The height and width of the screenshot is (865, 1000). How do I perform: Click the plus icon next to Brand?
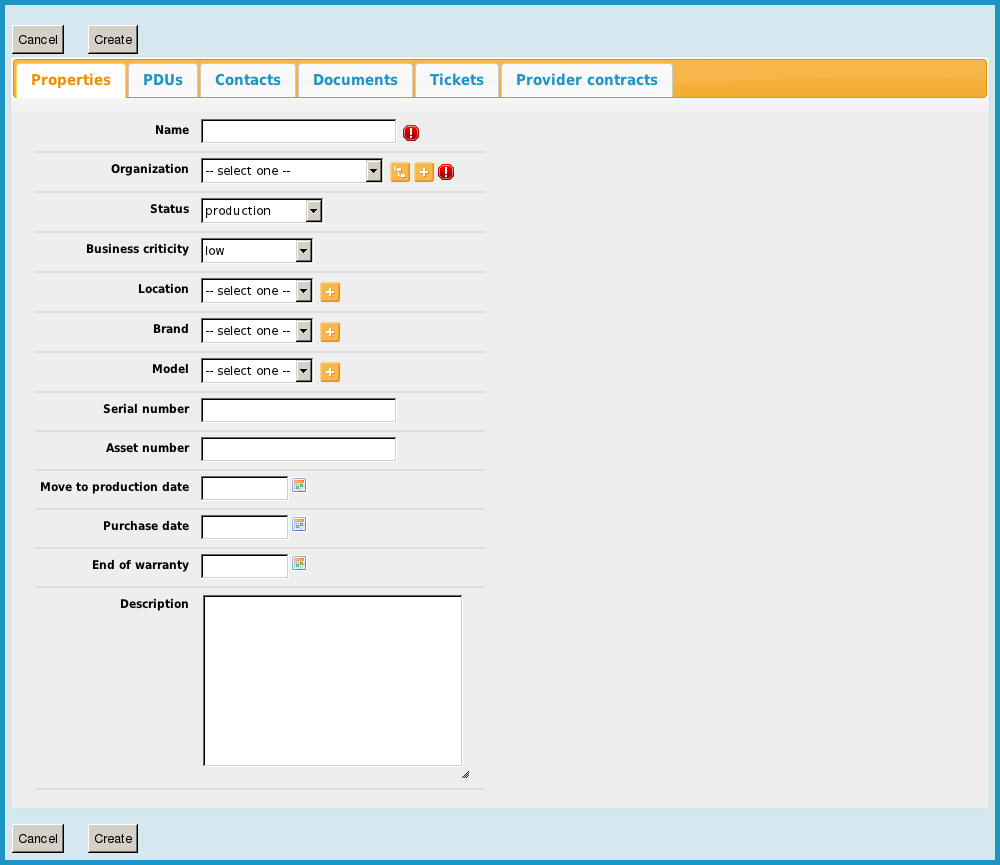[x=330, y=332]
